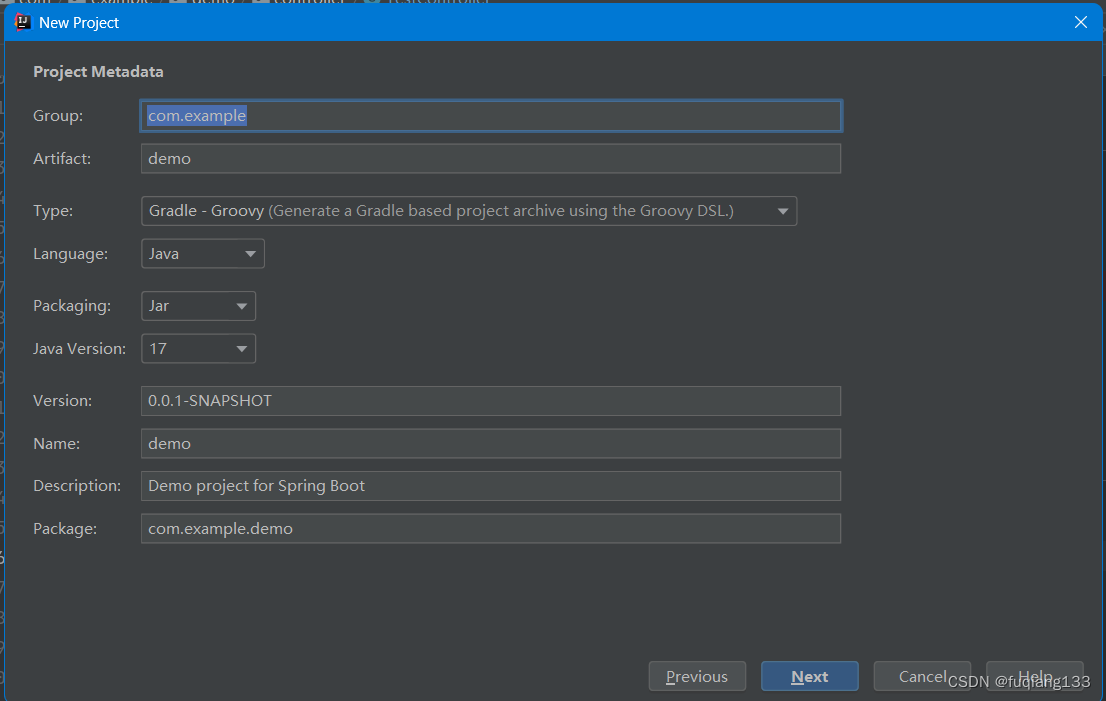Focus the Group input field
Screen dimensions: 1106x701
pos(491,116)
